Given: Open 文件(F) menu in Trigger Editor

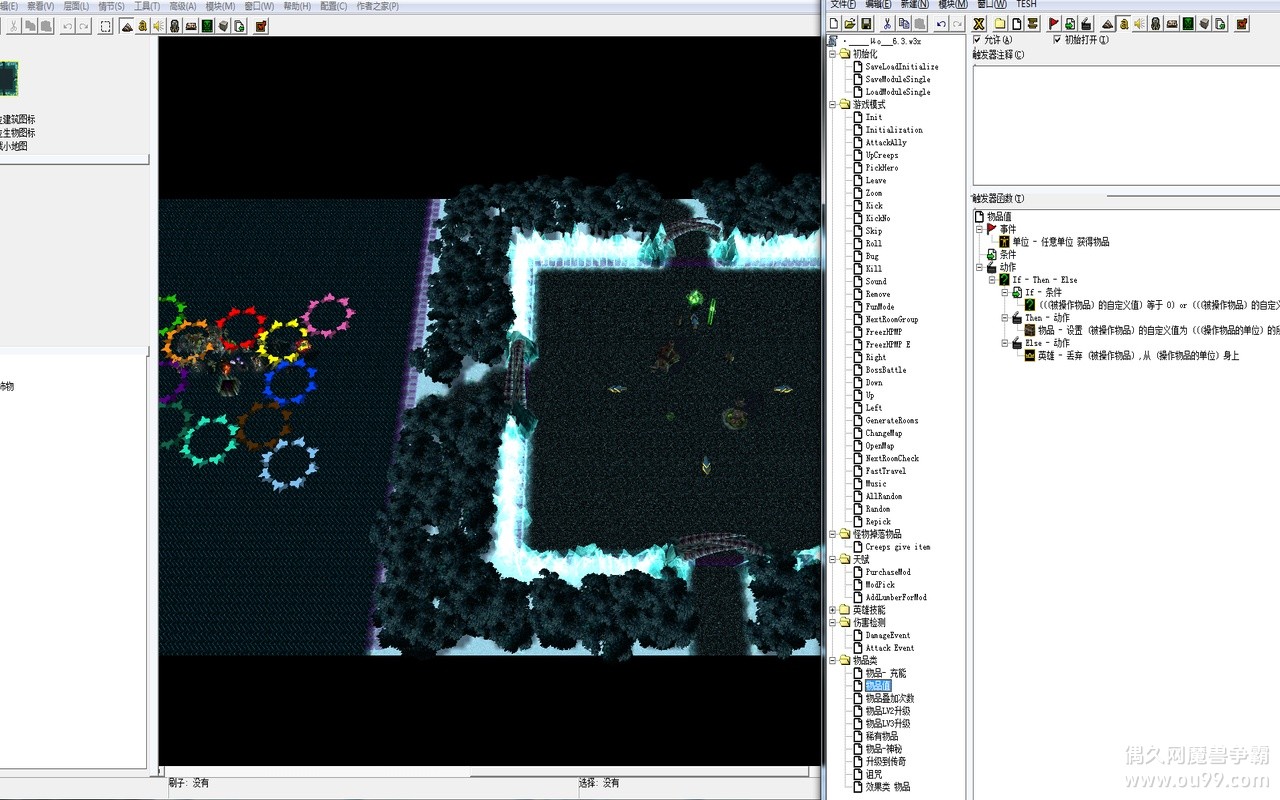Looking at the screenshot, I should (x=843, y=5).
